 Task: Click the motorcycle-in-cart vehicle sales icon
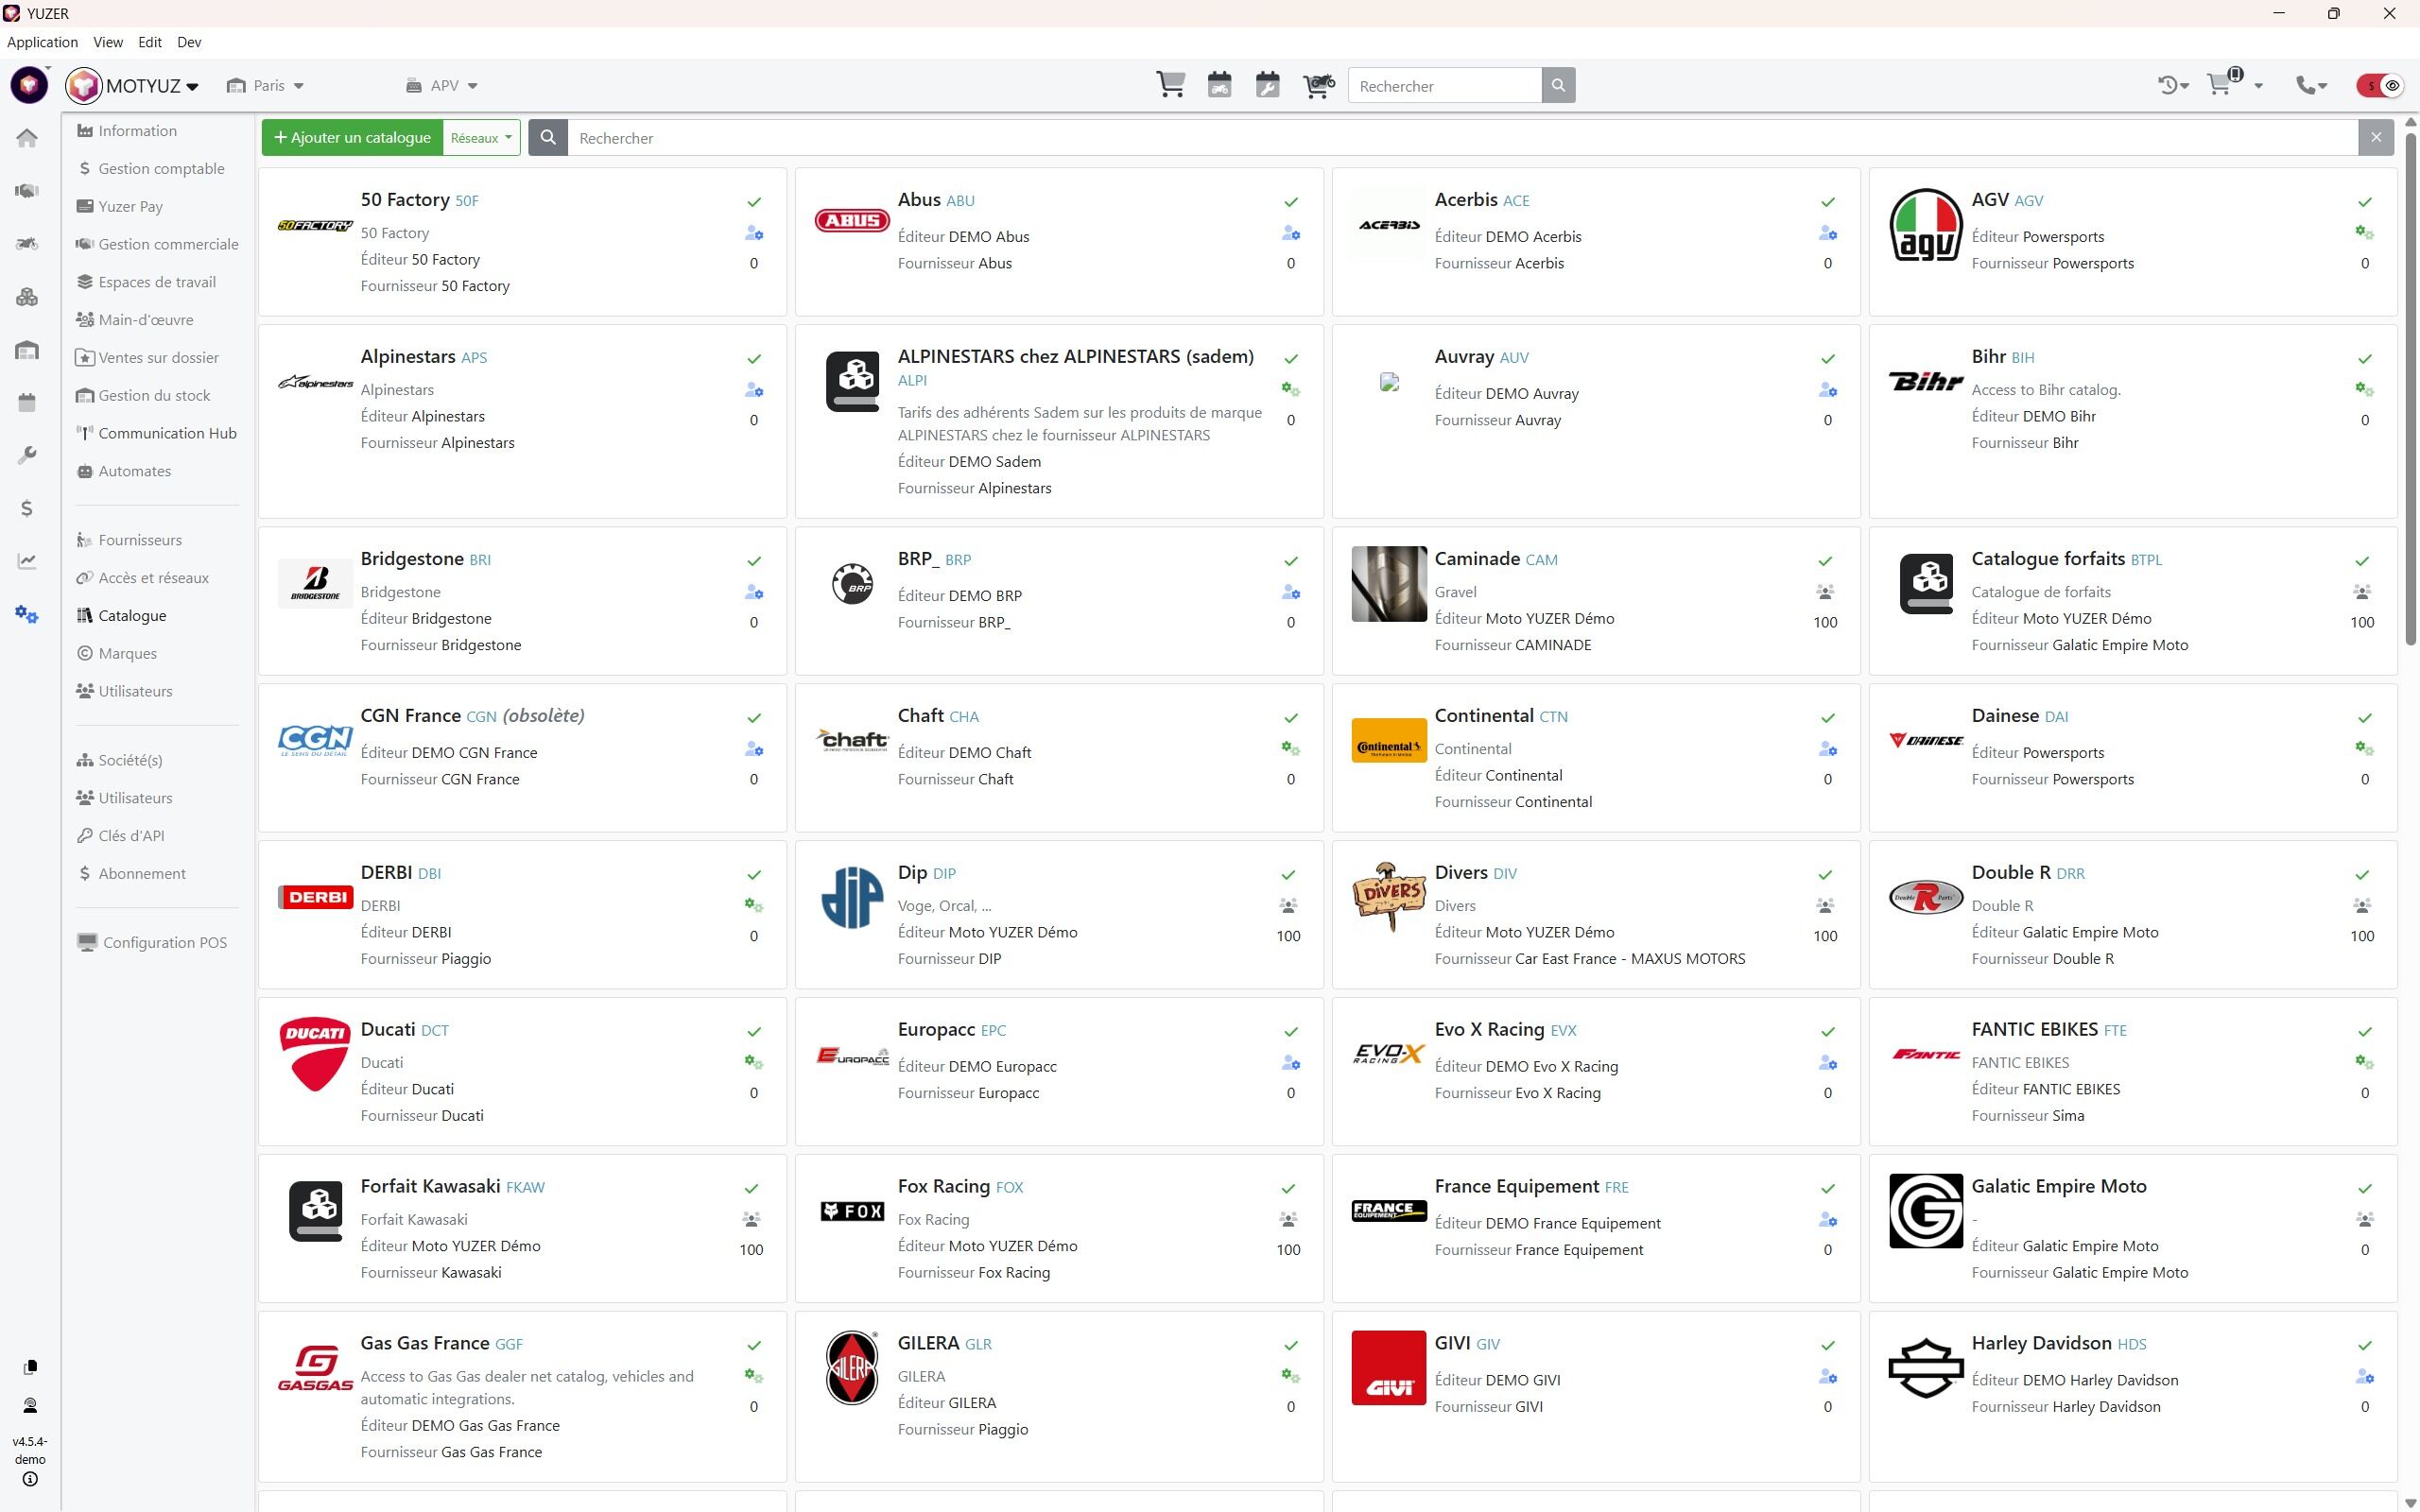1318,85
